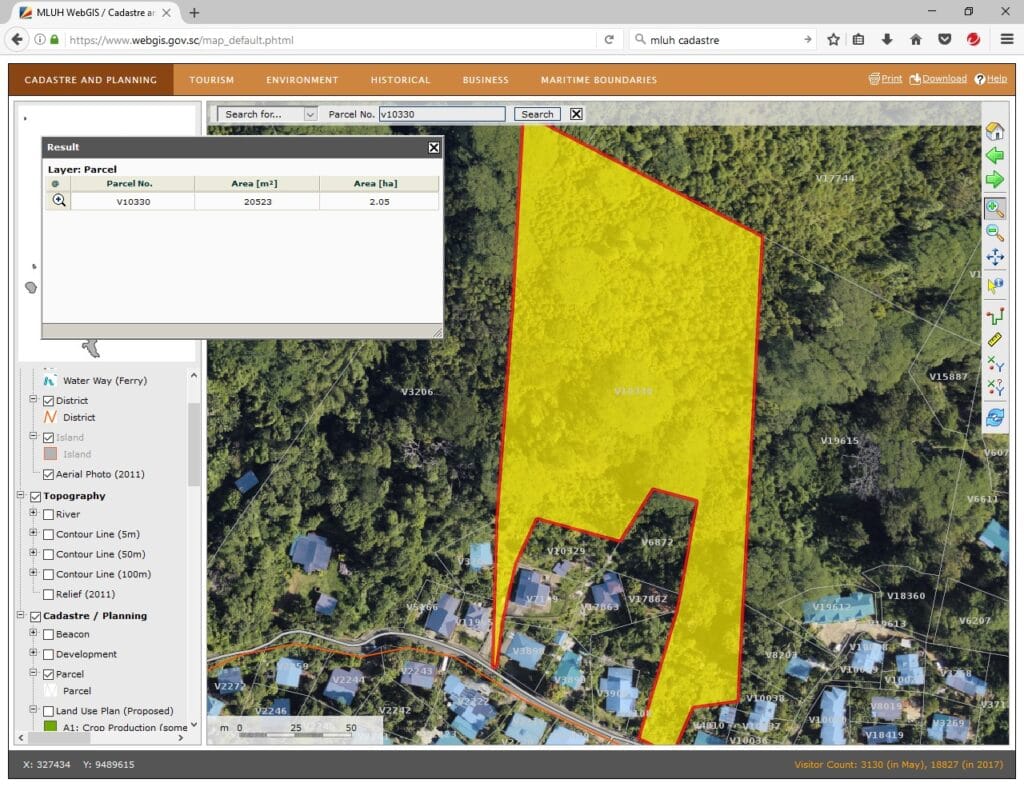This screenshot has width=1024, height=787.
Task: Open the 'Search for...' dropdown
Action: pos(267,115)
